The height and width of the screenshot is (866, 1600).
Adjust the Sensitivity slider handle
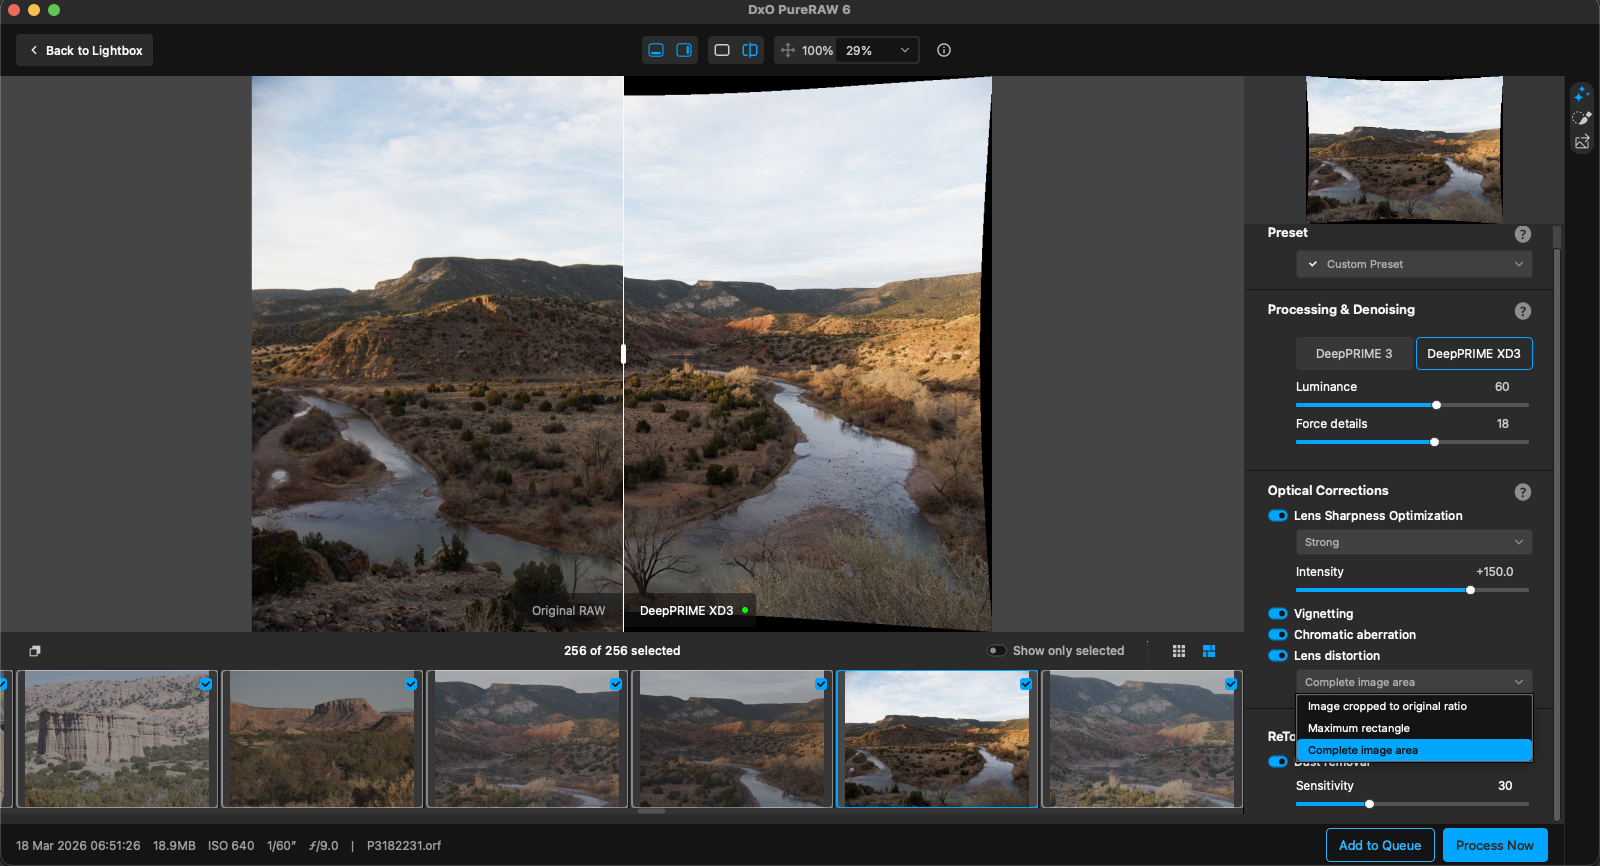pyautogui.click(x=1369, y=804)
